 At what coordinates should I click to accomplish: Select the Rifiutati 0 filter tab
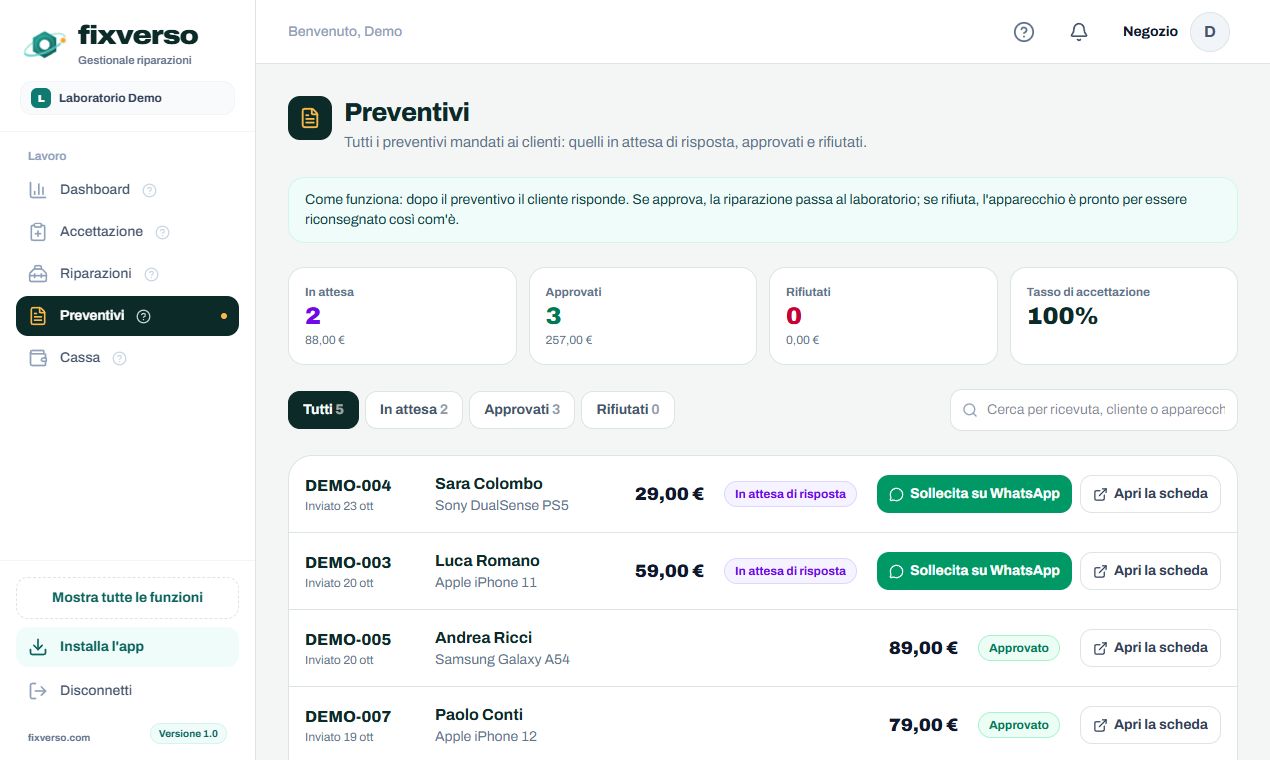coord(628,410)
